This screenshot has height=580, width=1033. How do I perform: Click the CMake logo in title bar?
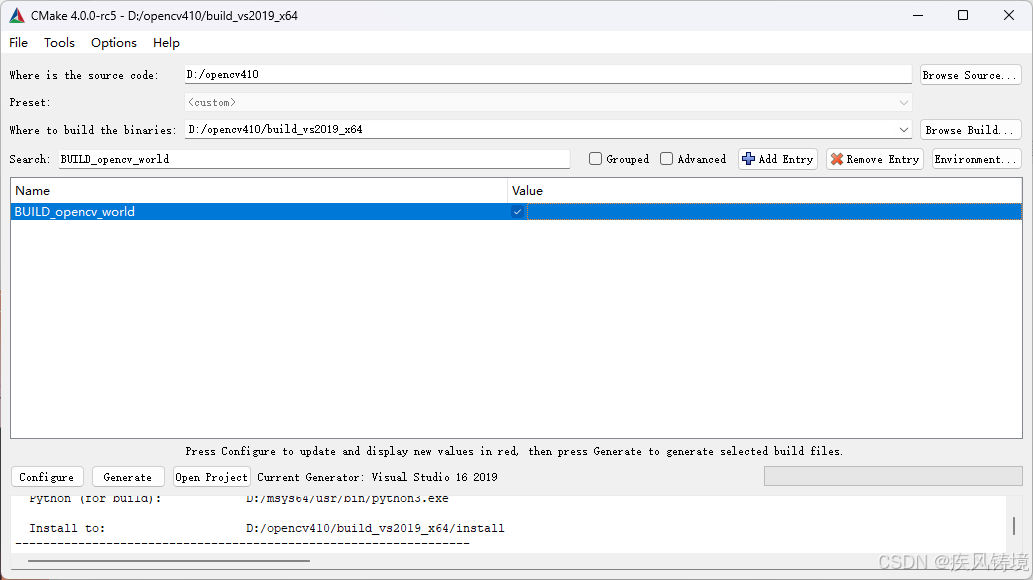(x=16, y=15)
